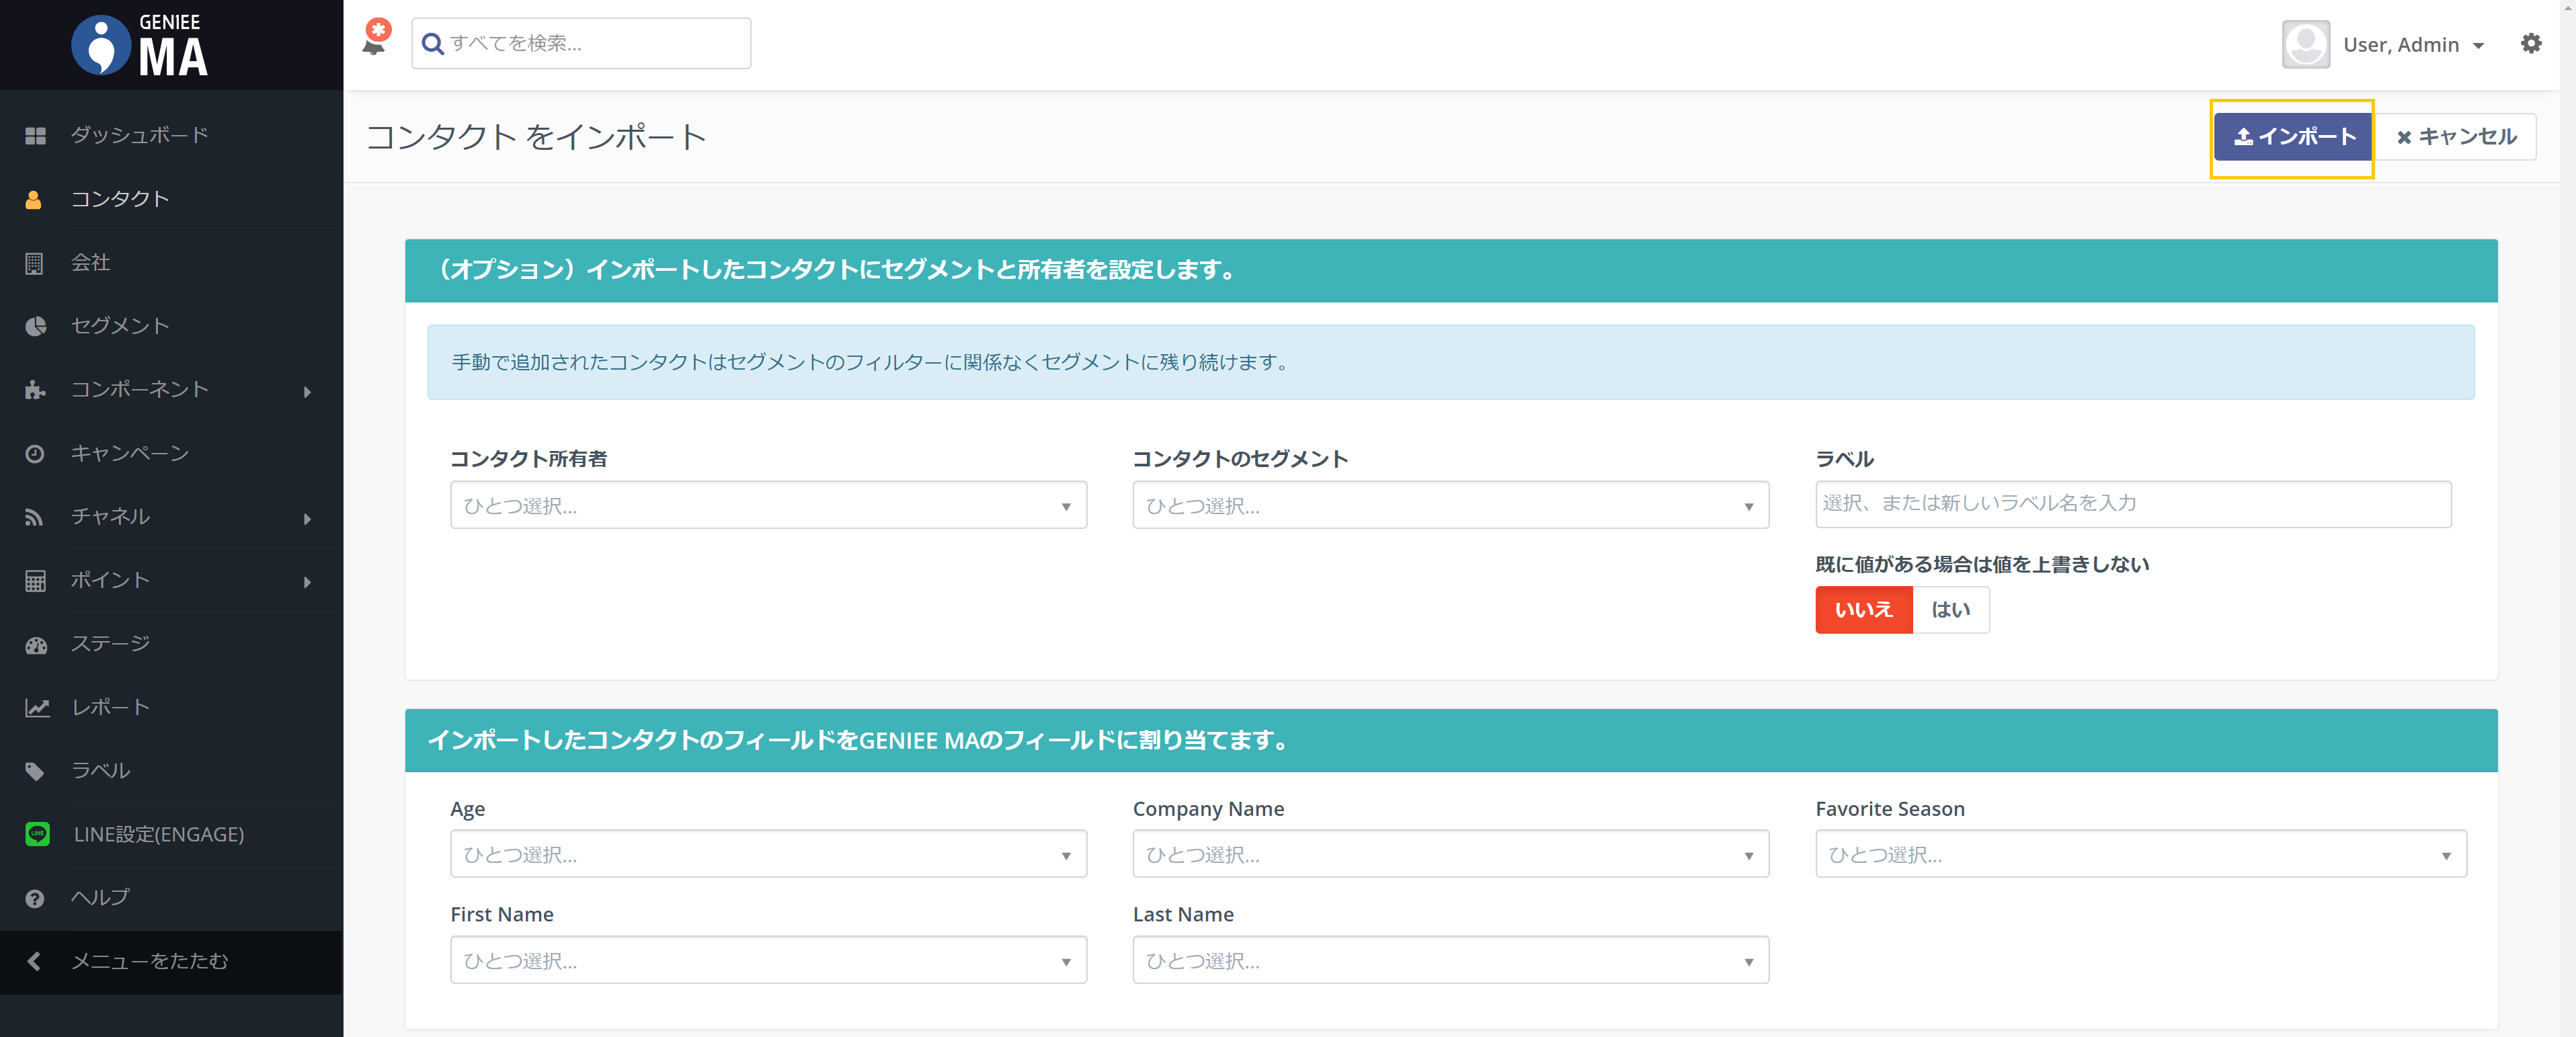The image size is (2576, 1037).
Task: Click the ラベル name input field
Action: (x=2132, y=504)
